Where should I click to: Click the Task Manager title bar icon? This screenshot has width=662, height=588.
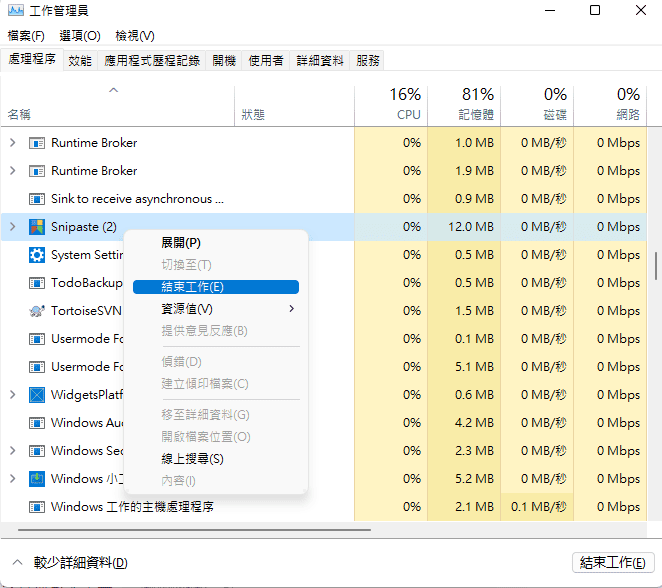click(16, 10)
